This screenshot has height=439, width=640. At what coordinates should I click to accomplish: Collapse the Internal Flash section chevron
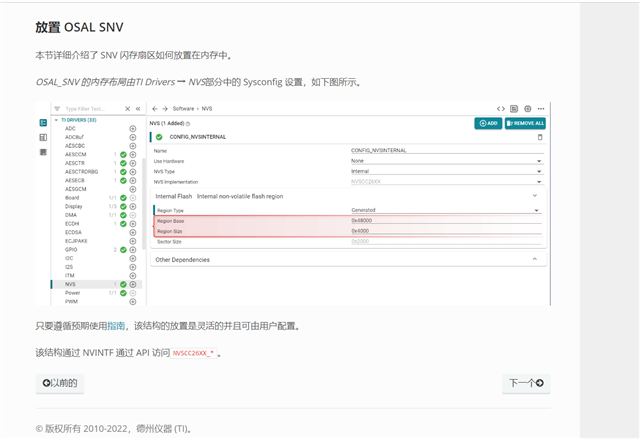pos(535,196)
